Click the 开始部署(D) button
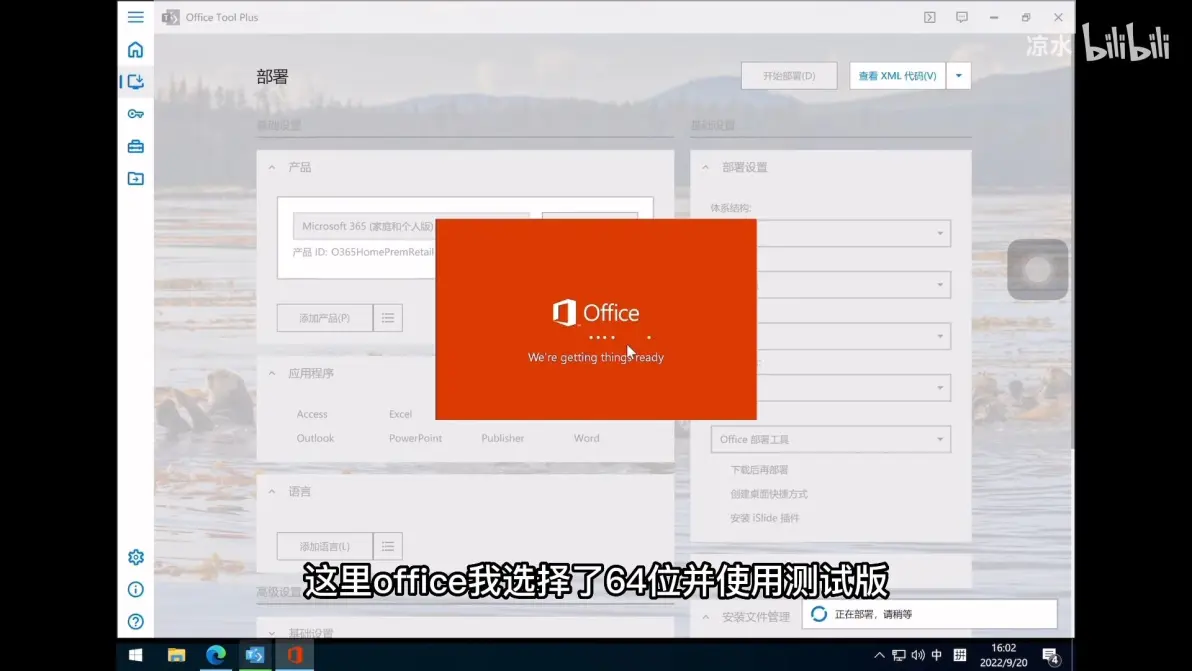Viewport: 1192px width, 671px height. pos(789,76)
